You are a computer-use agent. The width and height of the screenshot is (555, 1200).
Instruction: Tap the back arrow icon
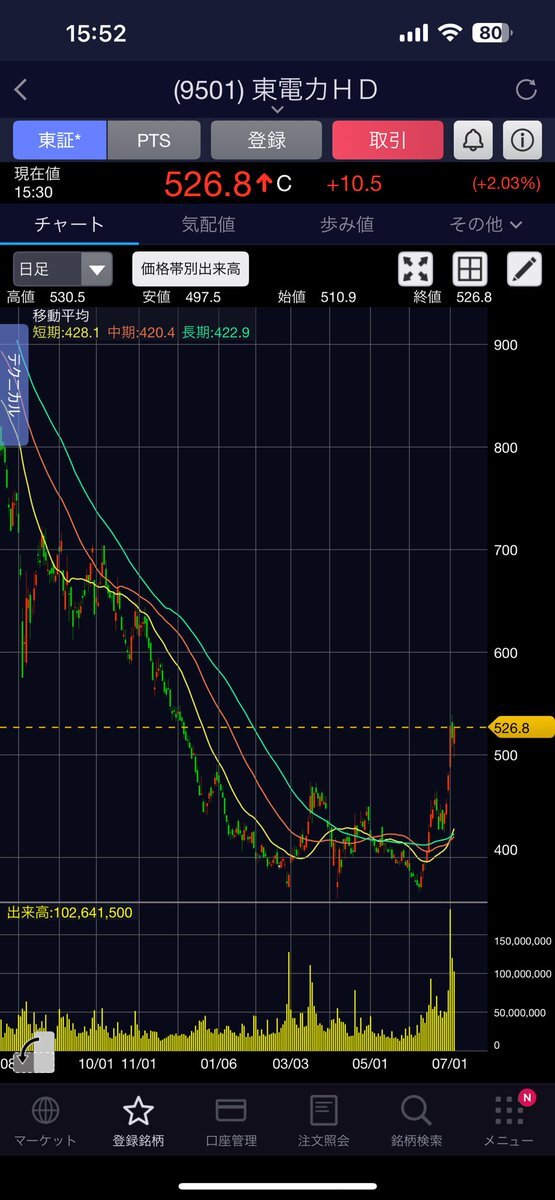click(x=21, y=90)
